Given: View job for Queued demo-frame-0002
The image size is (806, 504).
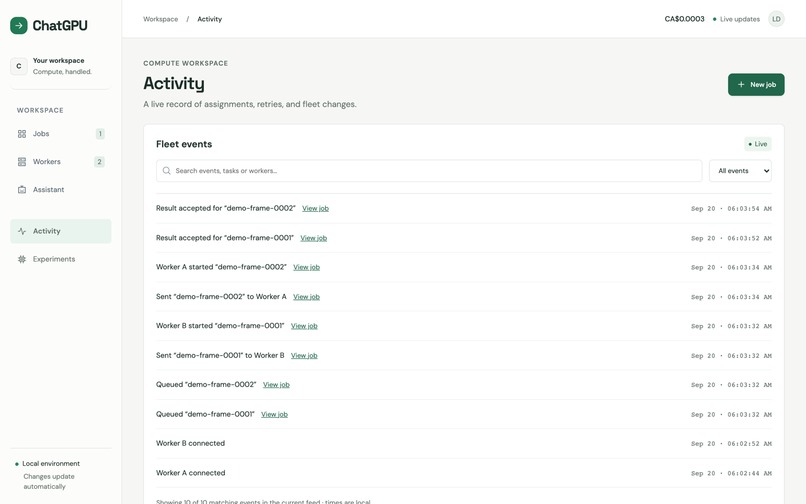Looking at the screenshot, I should tap(277, 385).
